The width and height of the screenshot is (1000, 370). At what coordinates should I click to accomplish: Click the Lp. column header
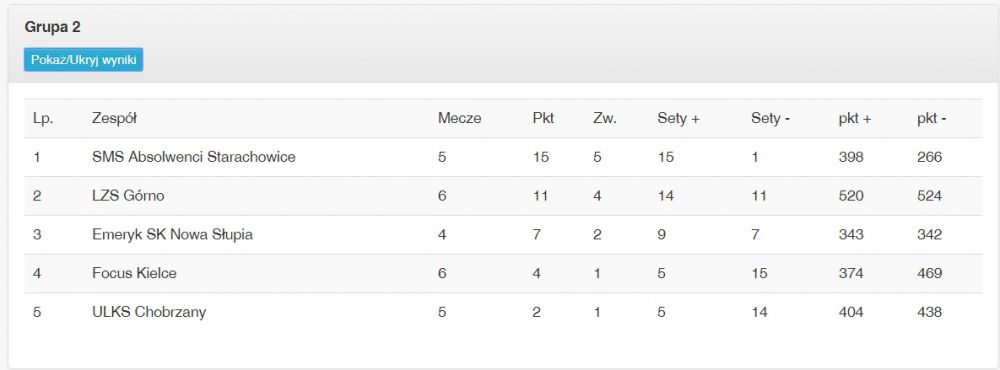(x=43, y=118)
